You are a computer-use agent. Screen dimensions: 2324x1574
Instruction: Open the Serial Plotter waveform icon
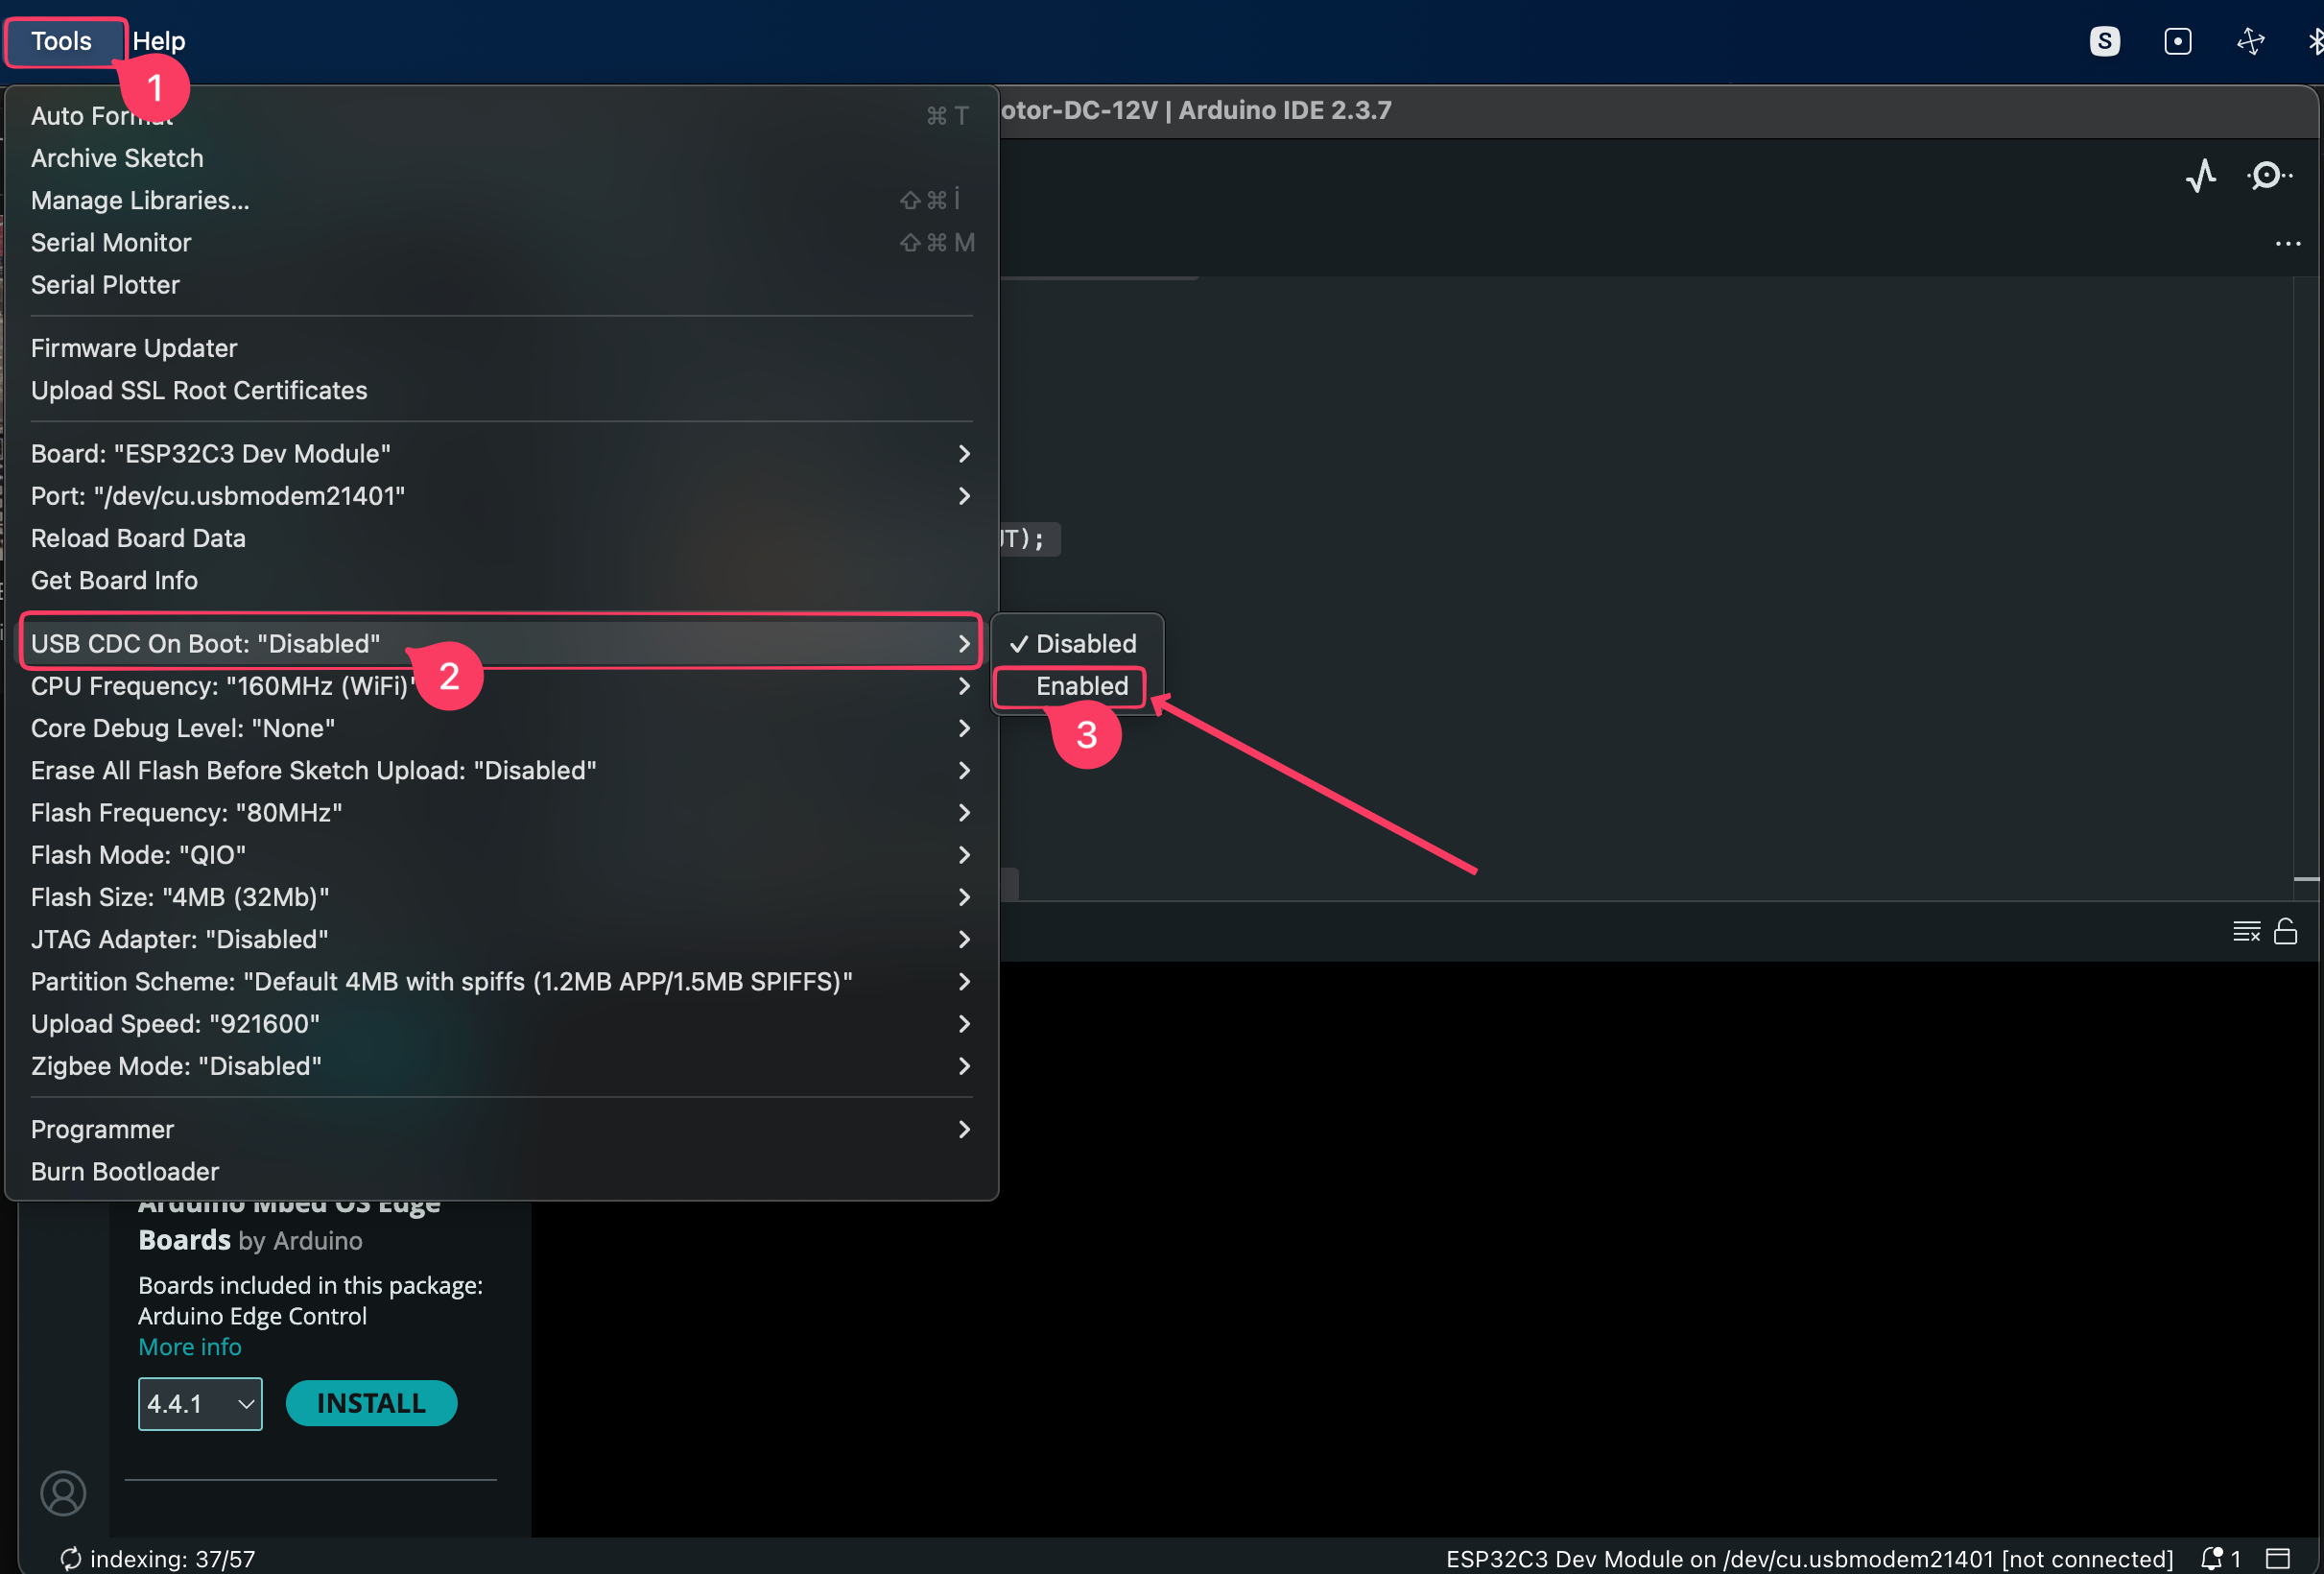[x=2200, y=176]
